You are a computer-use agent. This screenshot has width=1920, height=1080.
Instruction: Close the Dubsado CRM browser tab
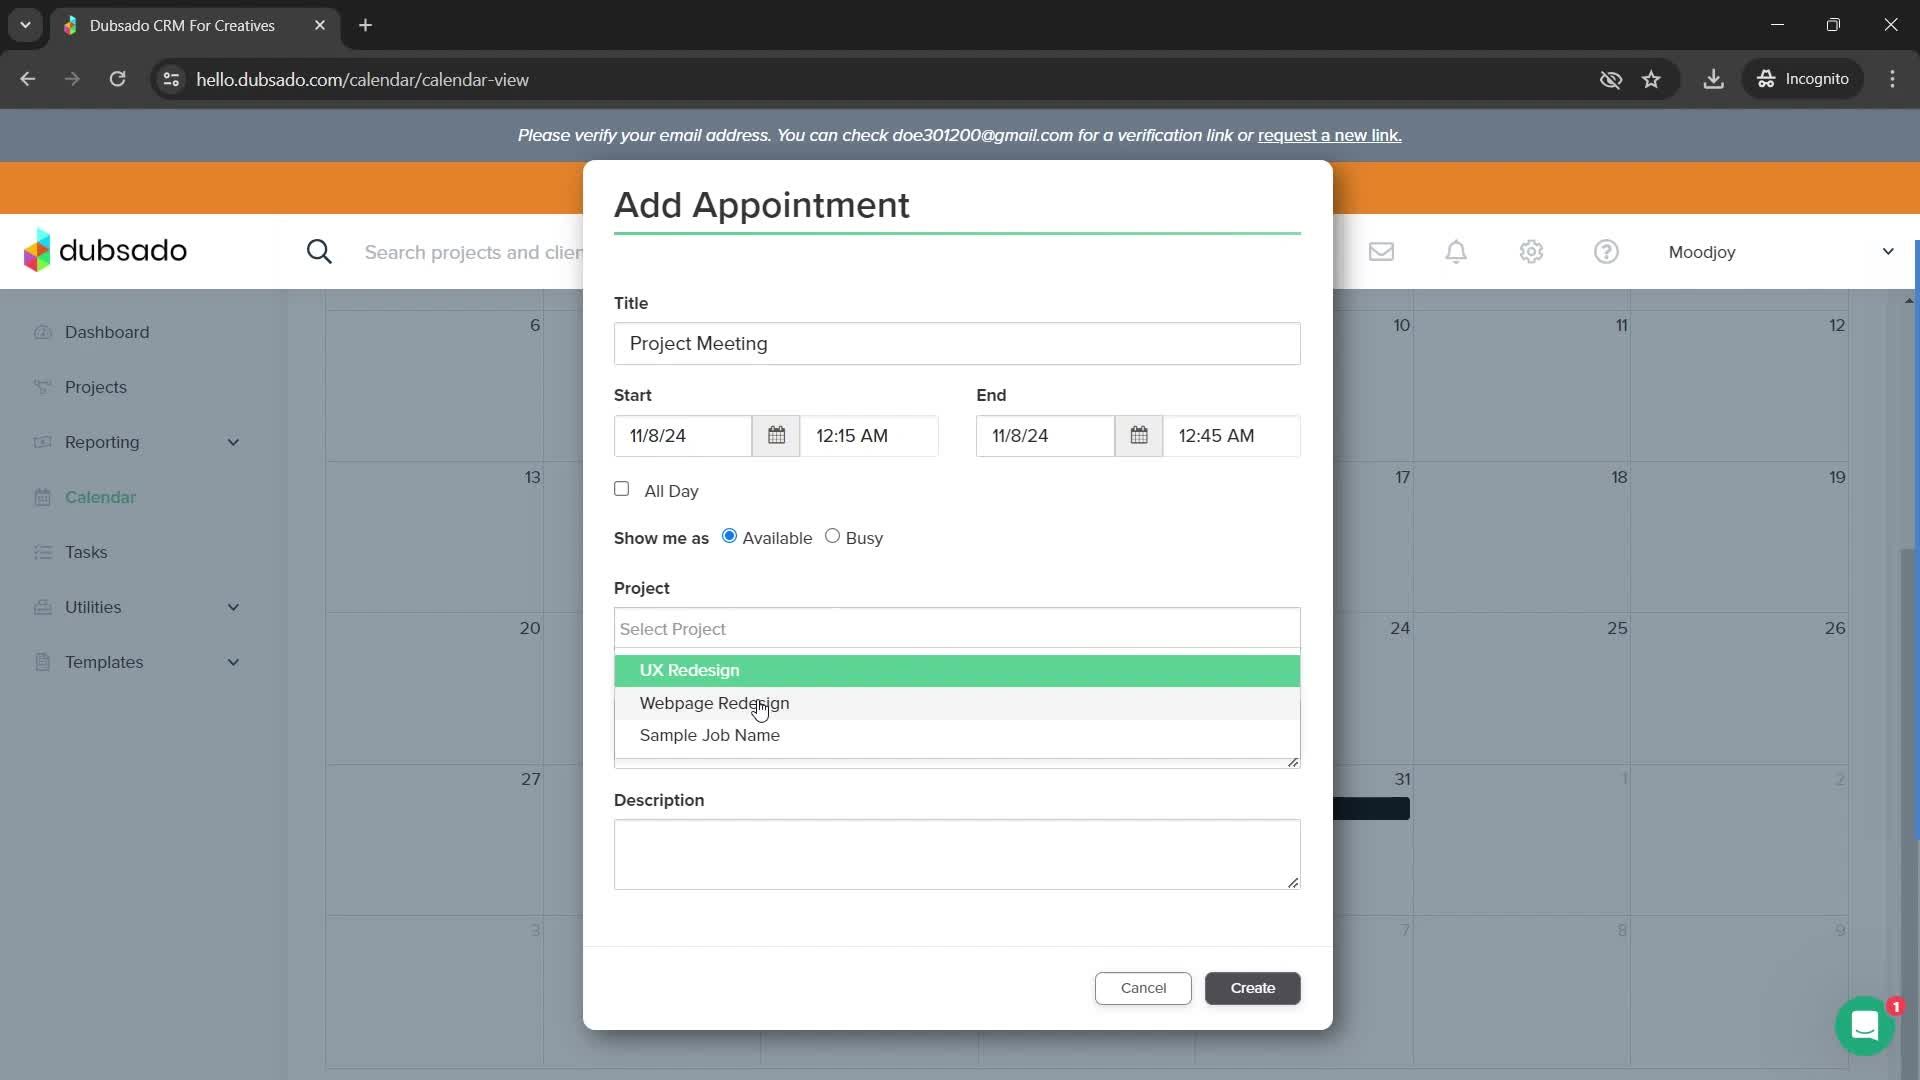point(319,25)
